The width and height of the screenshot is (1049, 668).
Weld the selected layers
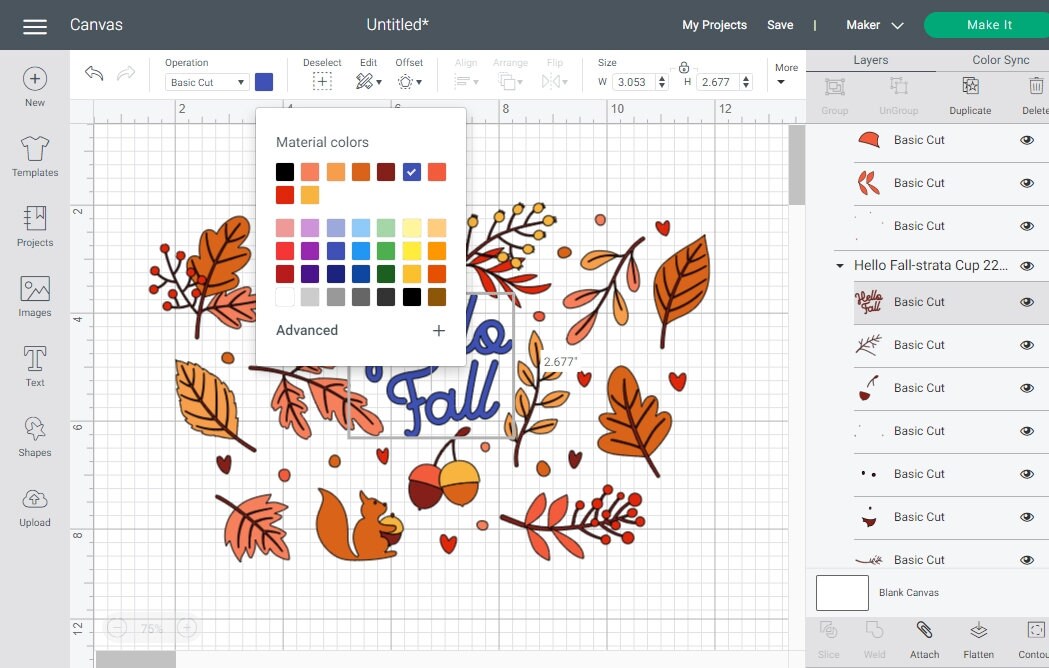(x=874, y=637)
